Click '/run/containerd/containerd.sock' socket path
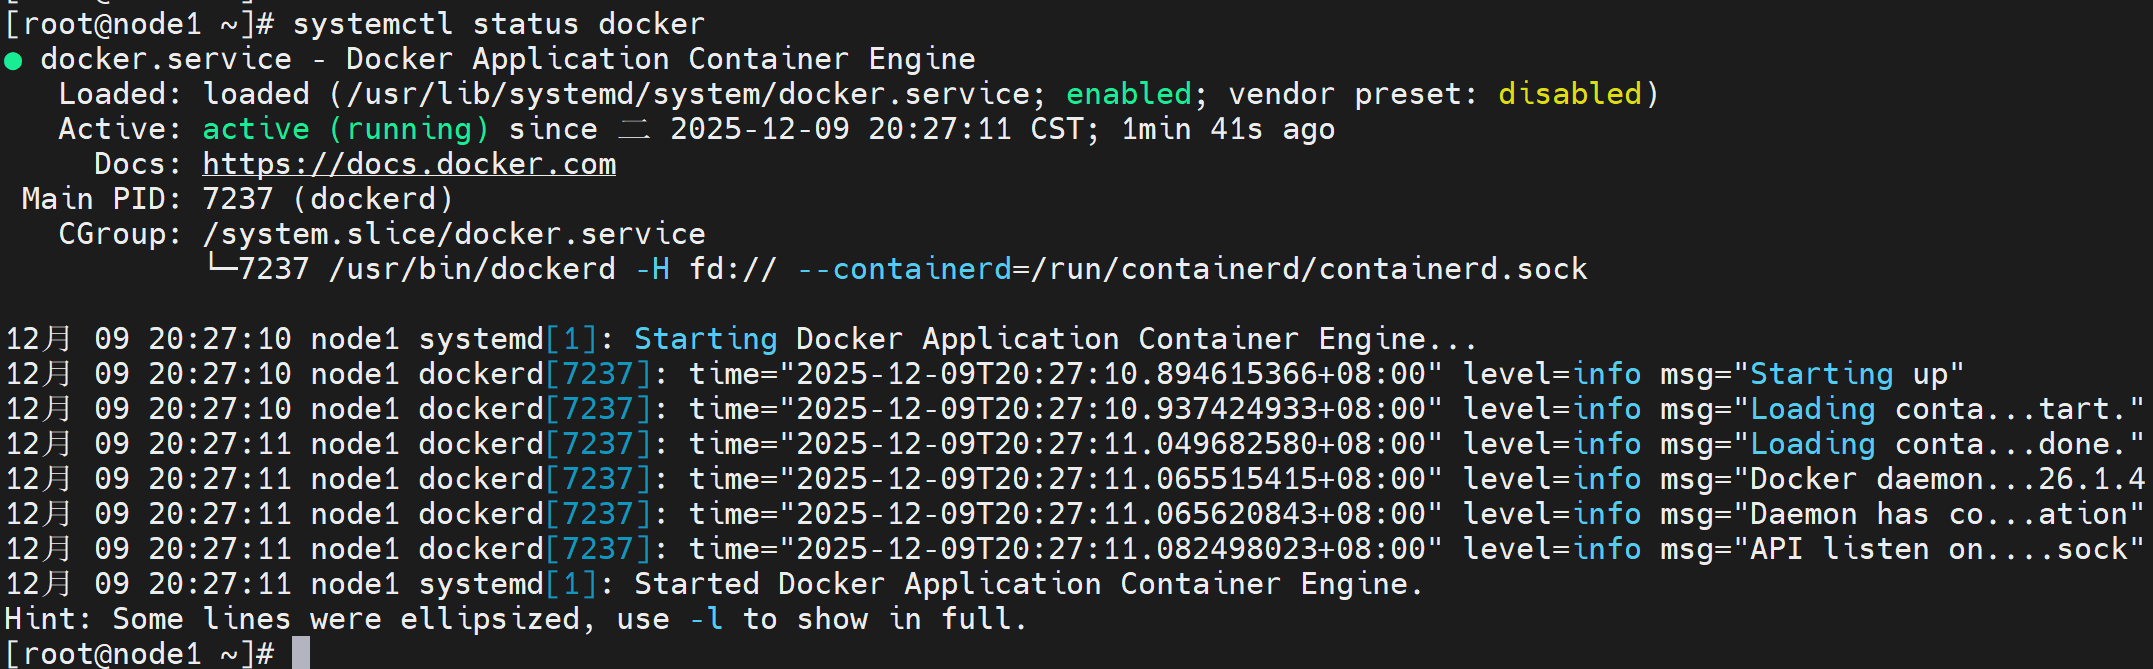 point(1309,269)
